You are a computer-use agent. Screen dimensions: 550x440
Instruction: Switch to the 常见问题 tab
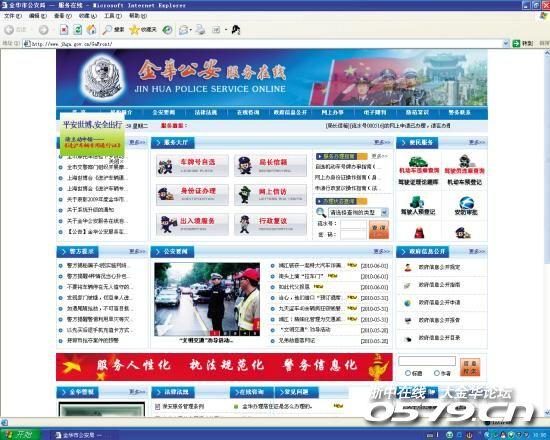(x=296, y=392)
